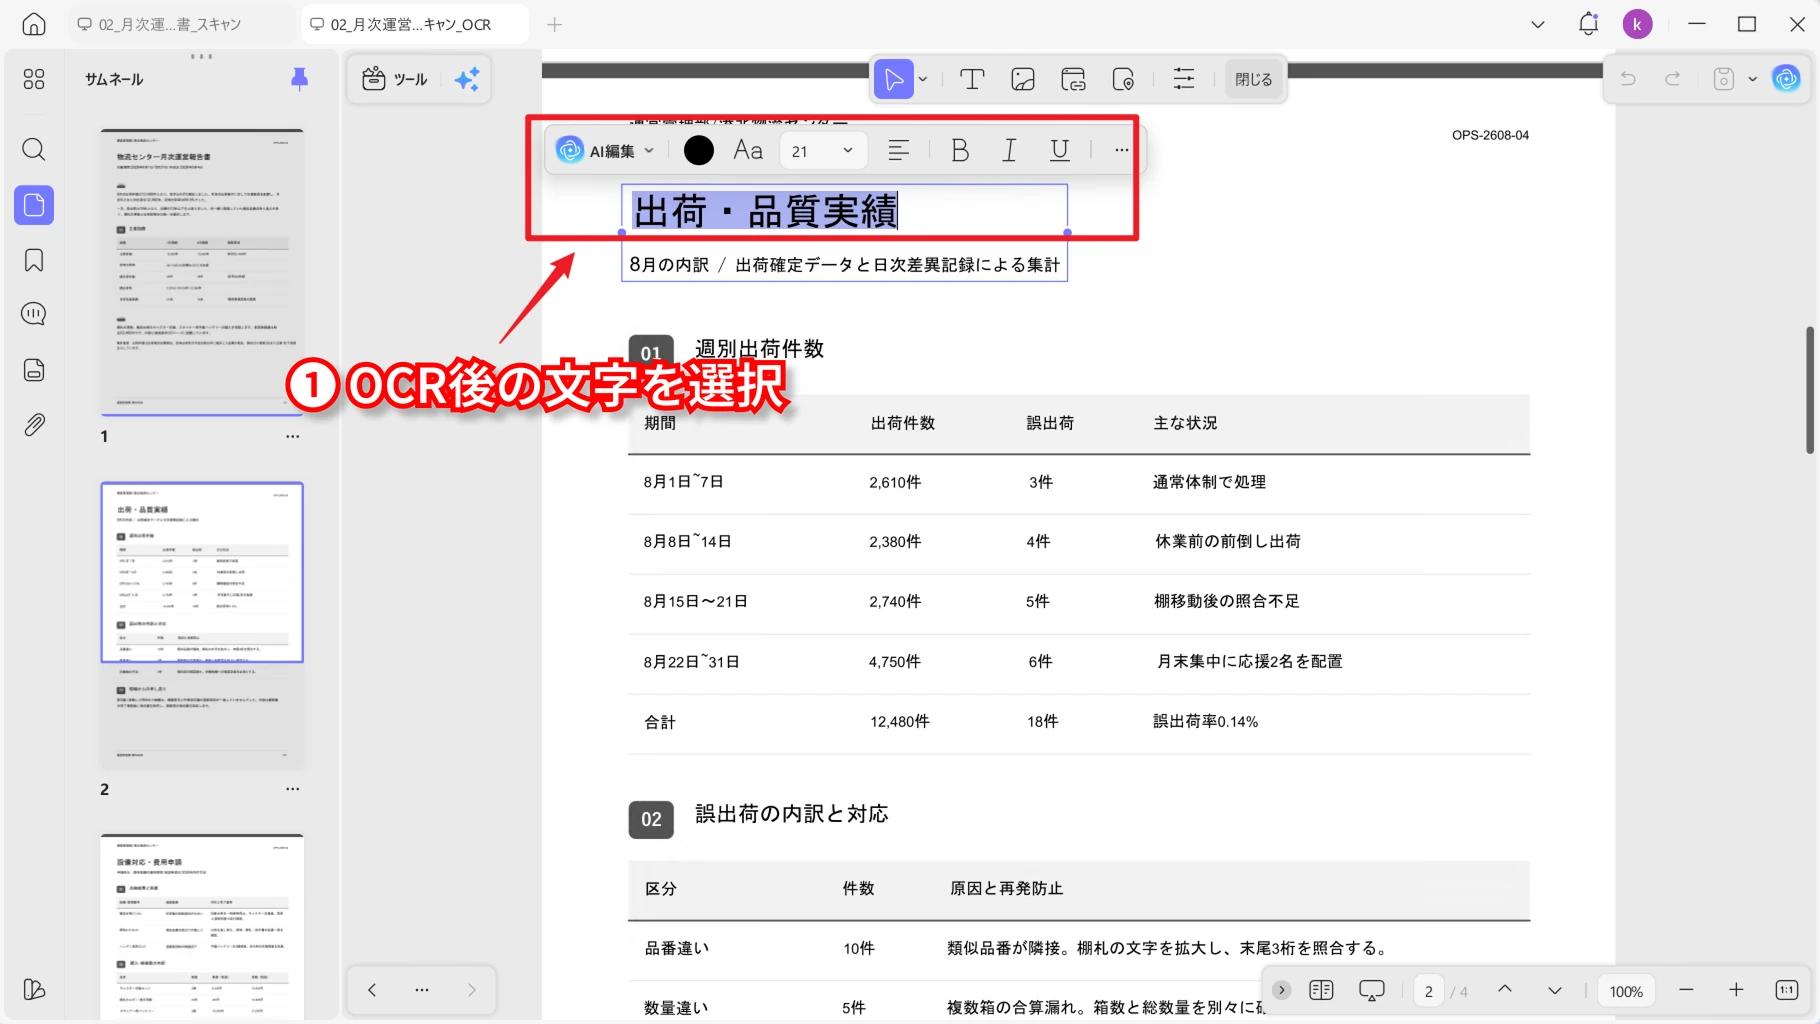Toggle underline formatting
This screenshot has height=1024, width=1820.
coord(1060,150)
